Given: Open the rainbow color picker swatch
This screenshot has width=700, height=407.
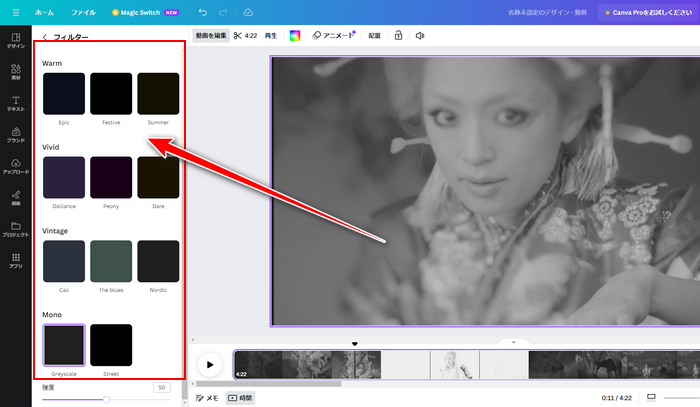Looking at the screenshot, I should coord(295,36).
